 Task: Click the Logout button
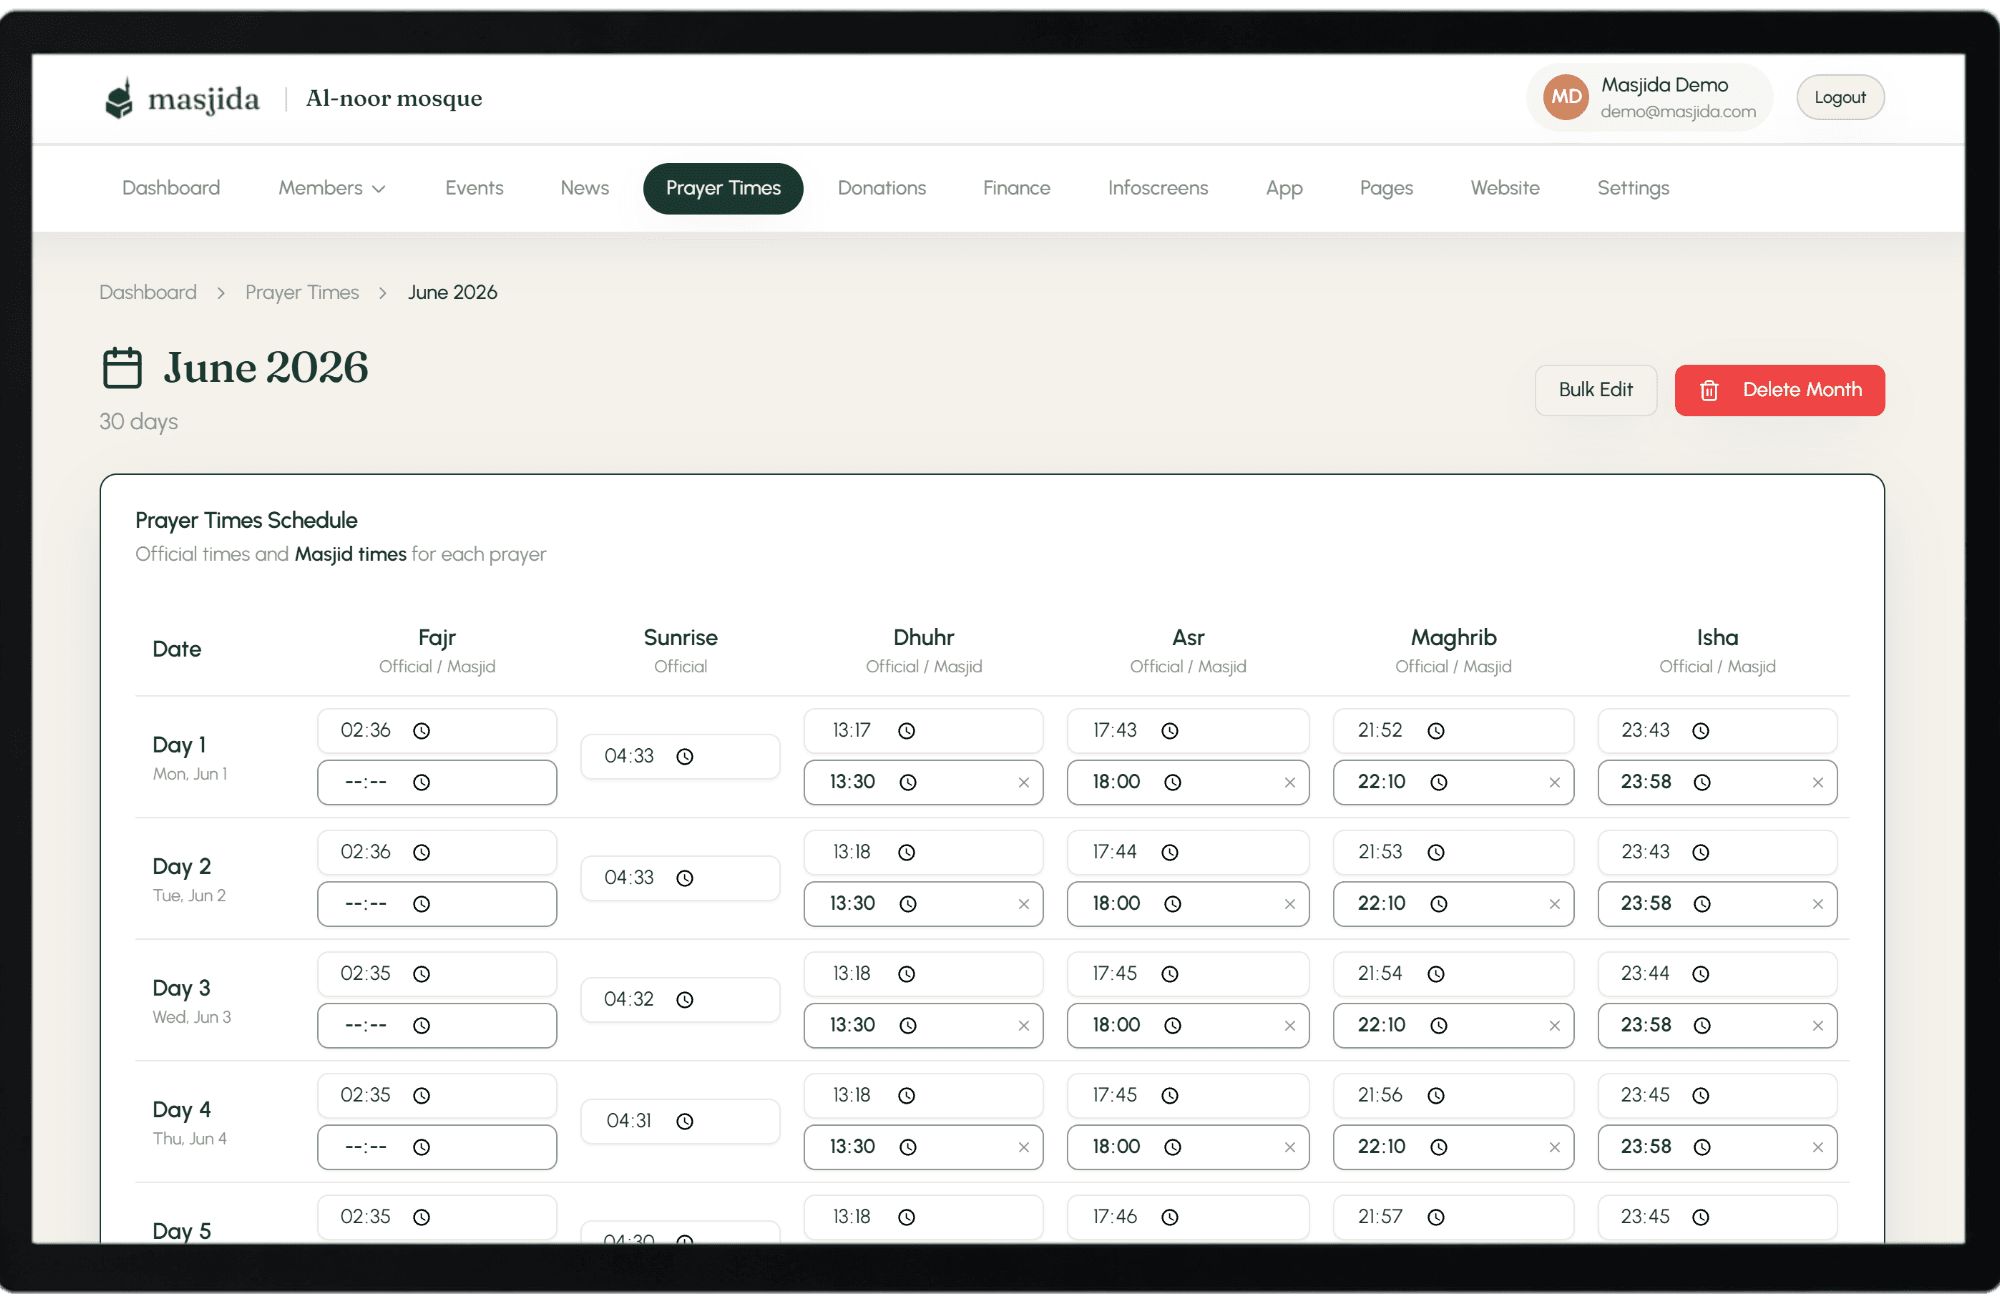click(1840, 97)
